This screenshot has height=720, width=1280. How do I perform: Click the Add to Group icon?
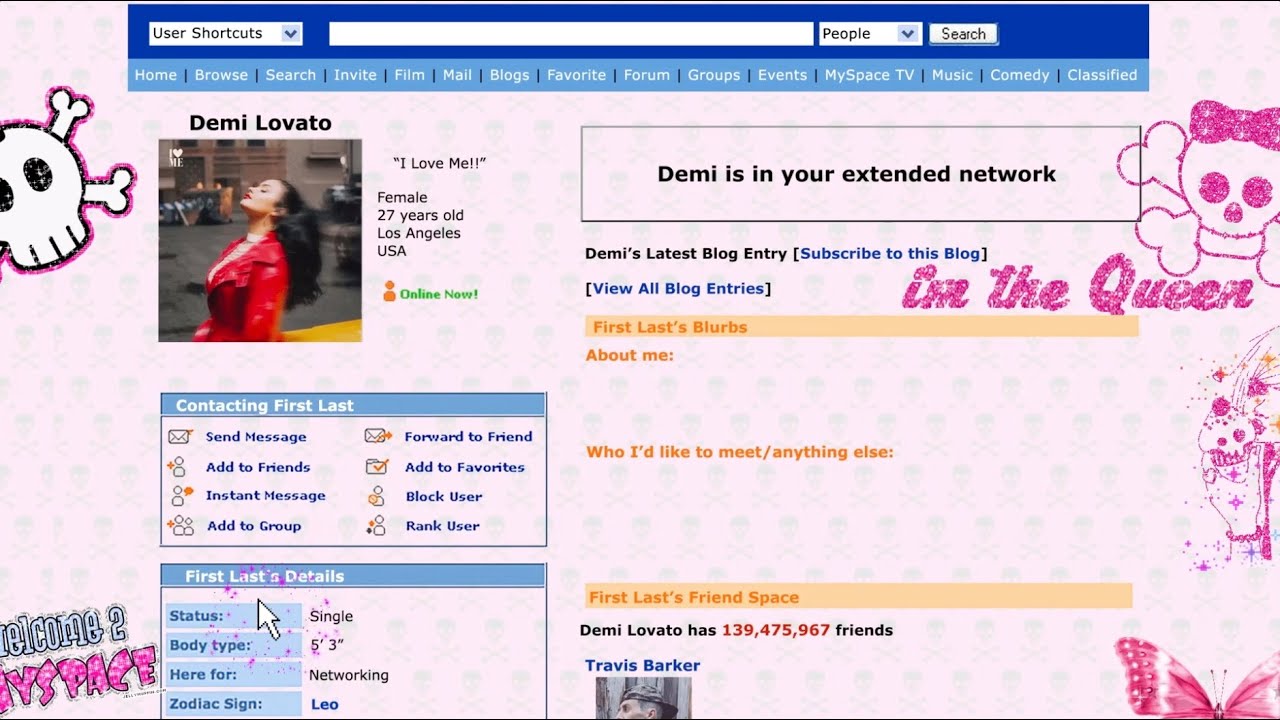click(180, 526)
